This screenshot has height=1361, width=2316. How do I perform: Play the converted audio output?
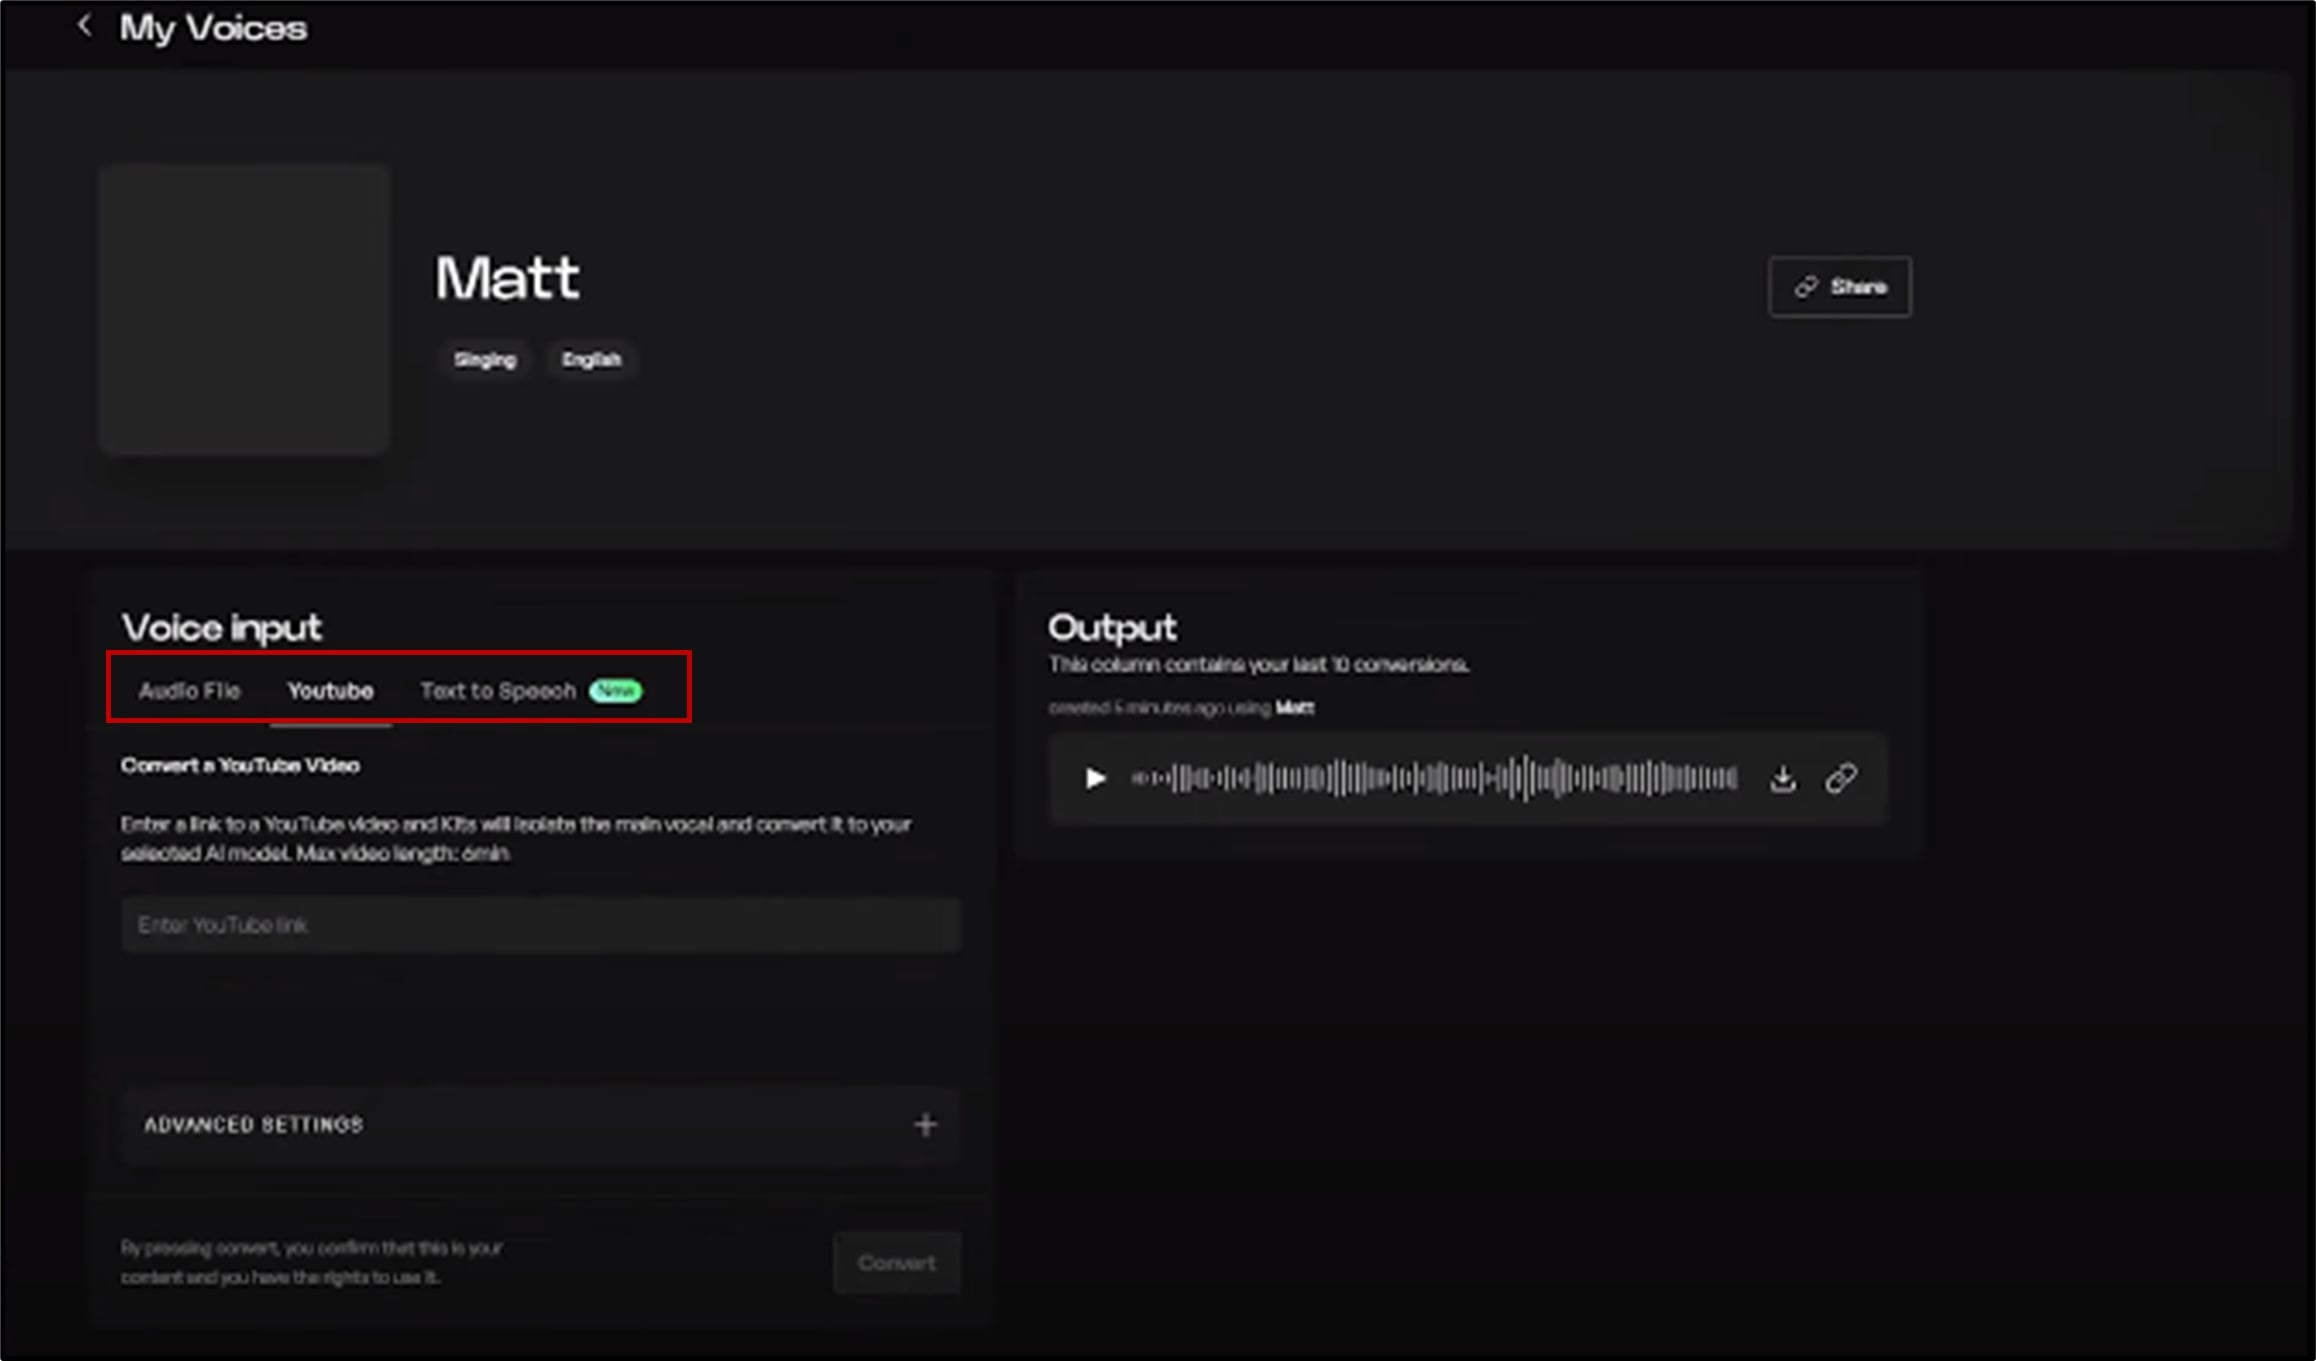(x=1095, y=779)
